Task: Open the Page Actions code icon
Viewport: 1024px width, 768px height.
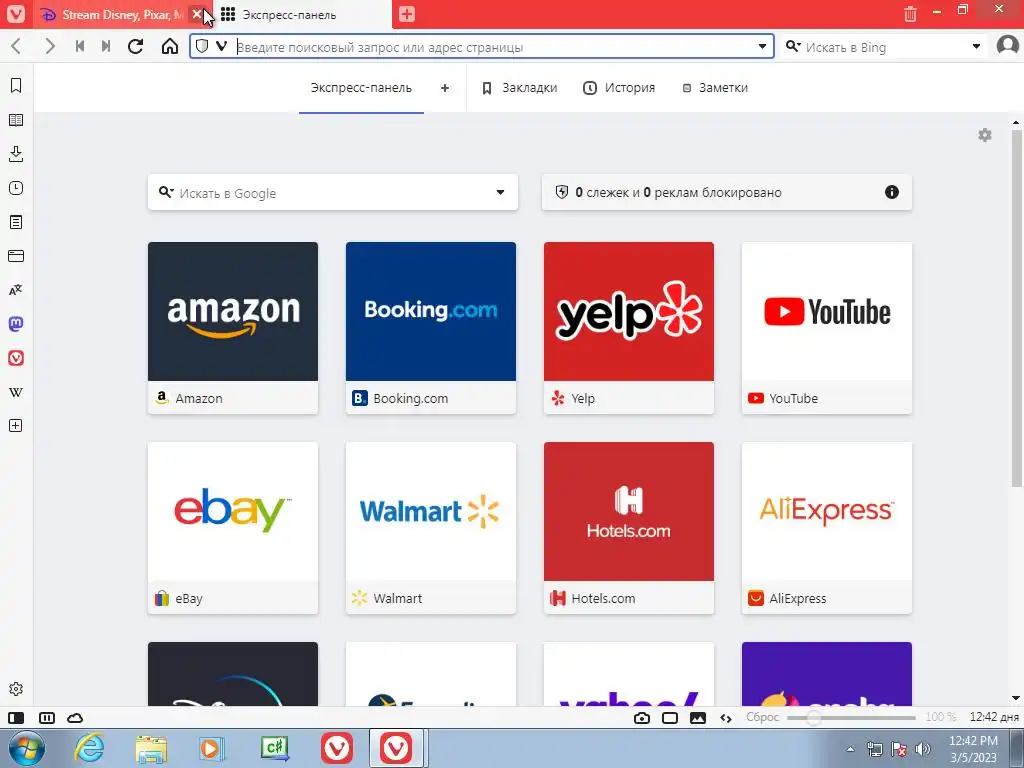Action: tap(726, 718)
